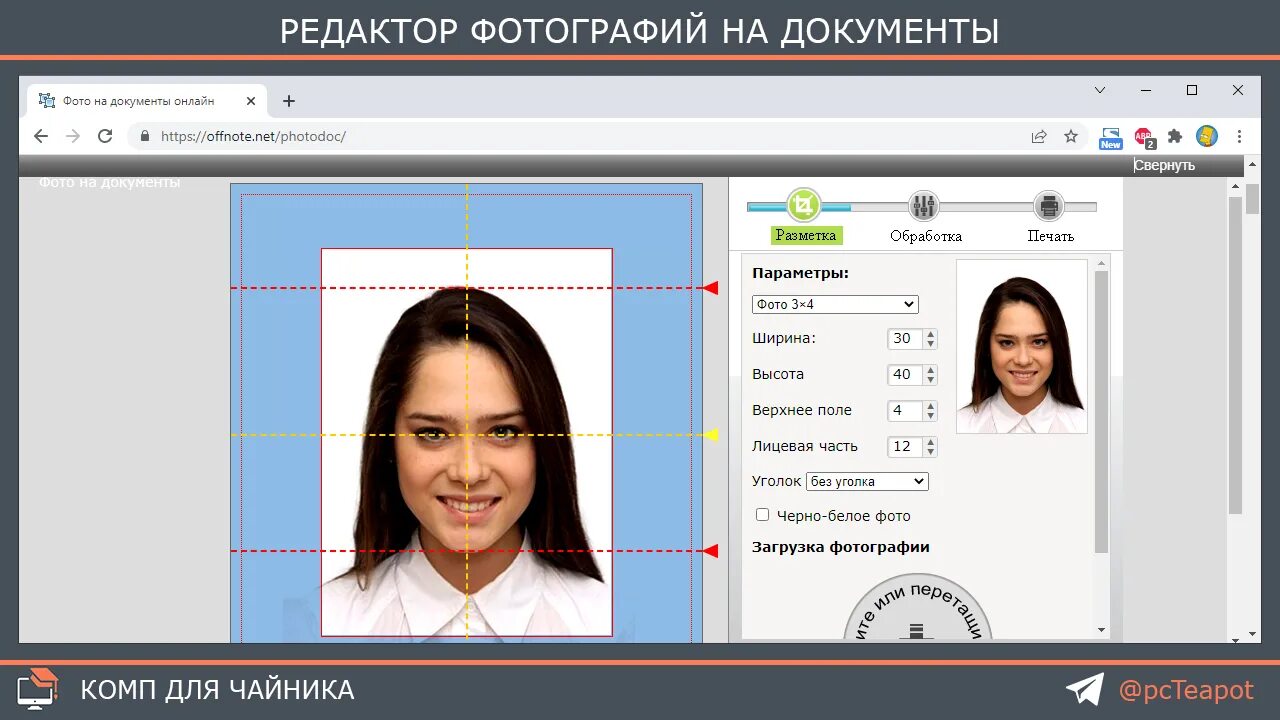Open the browser profile avatar icon
This screenshot has height=720, width=1280.
(x=1207, y=136)
